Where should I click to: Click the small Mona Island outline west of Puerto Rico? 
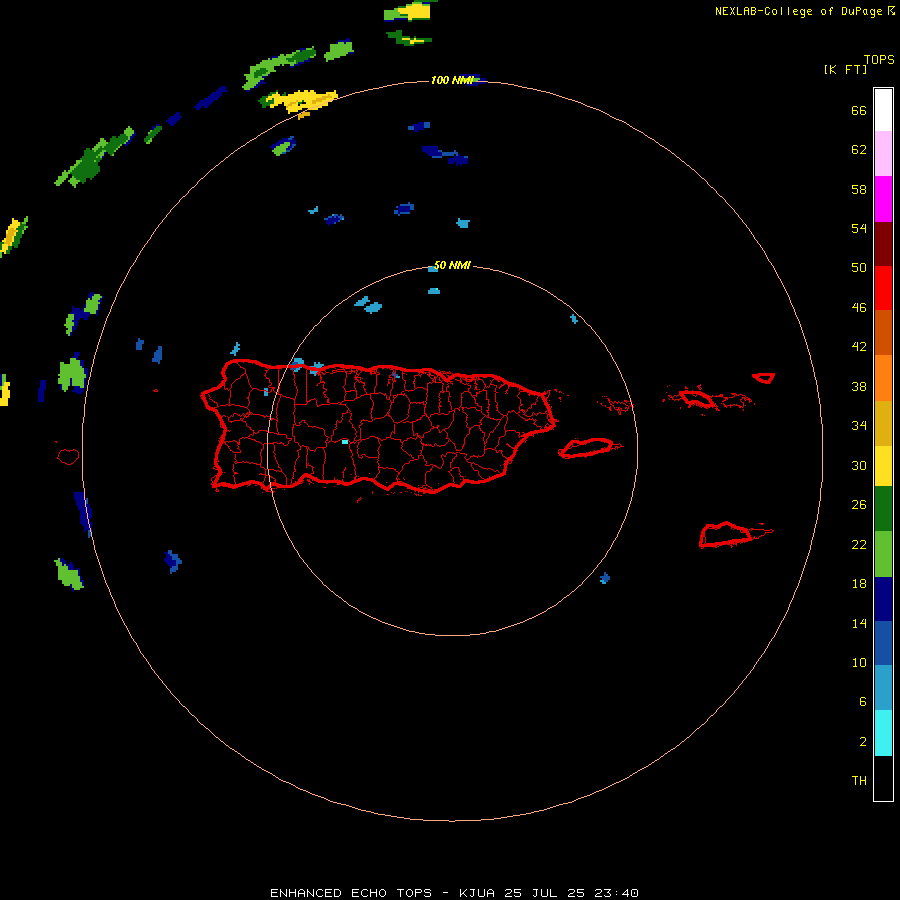tap(68, 456)
